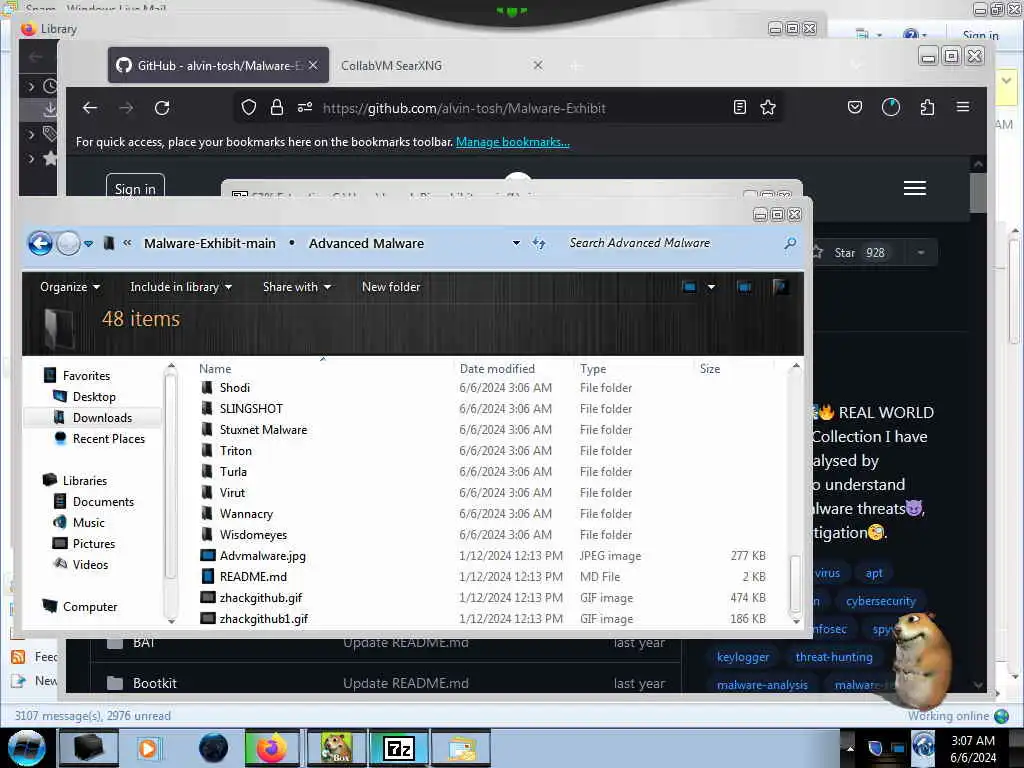The image size is (1024, 768).
Task: Open Firefox hamburger application menu
Action: [x=963, y=107]
